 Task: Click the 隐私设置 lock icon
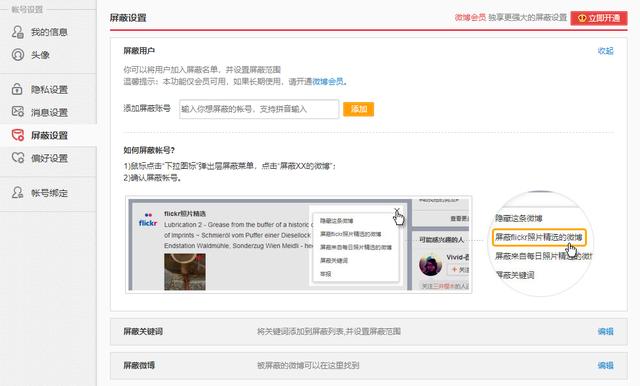(17, 89)
